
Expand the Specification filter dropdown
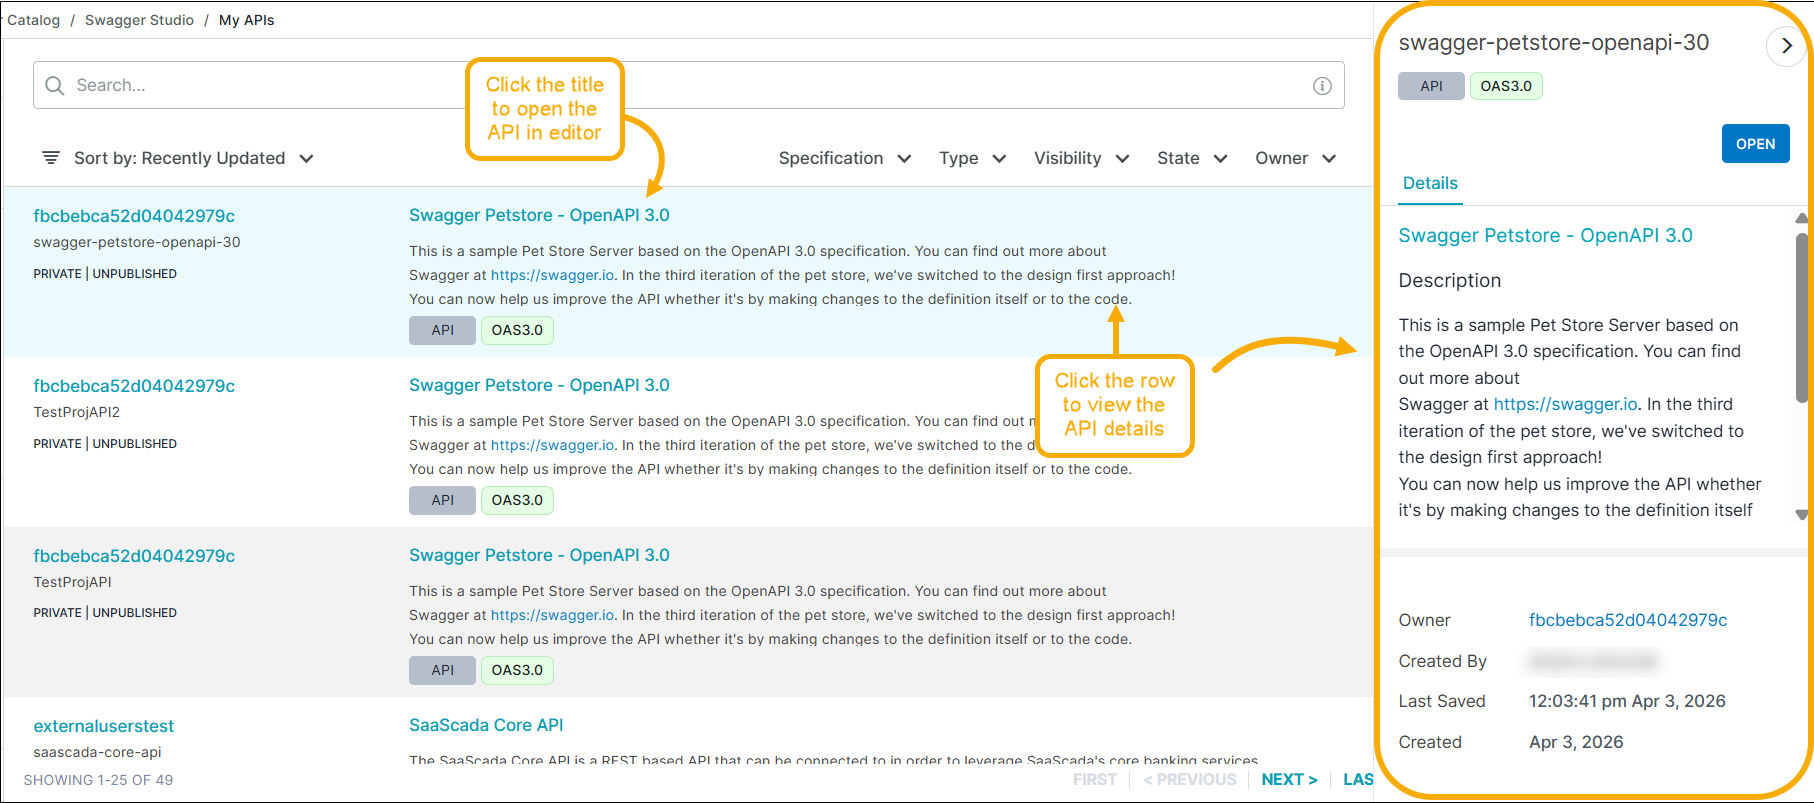(845, 158)
